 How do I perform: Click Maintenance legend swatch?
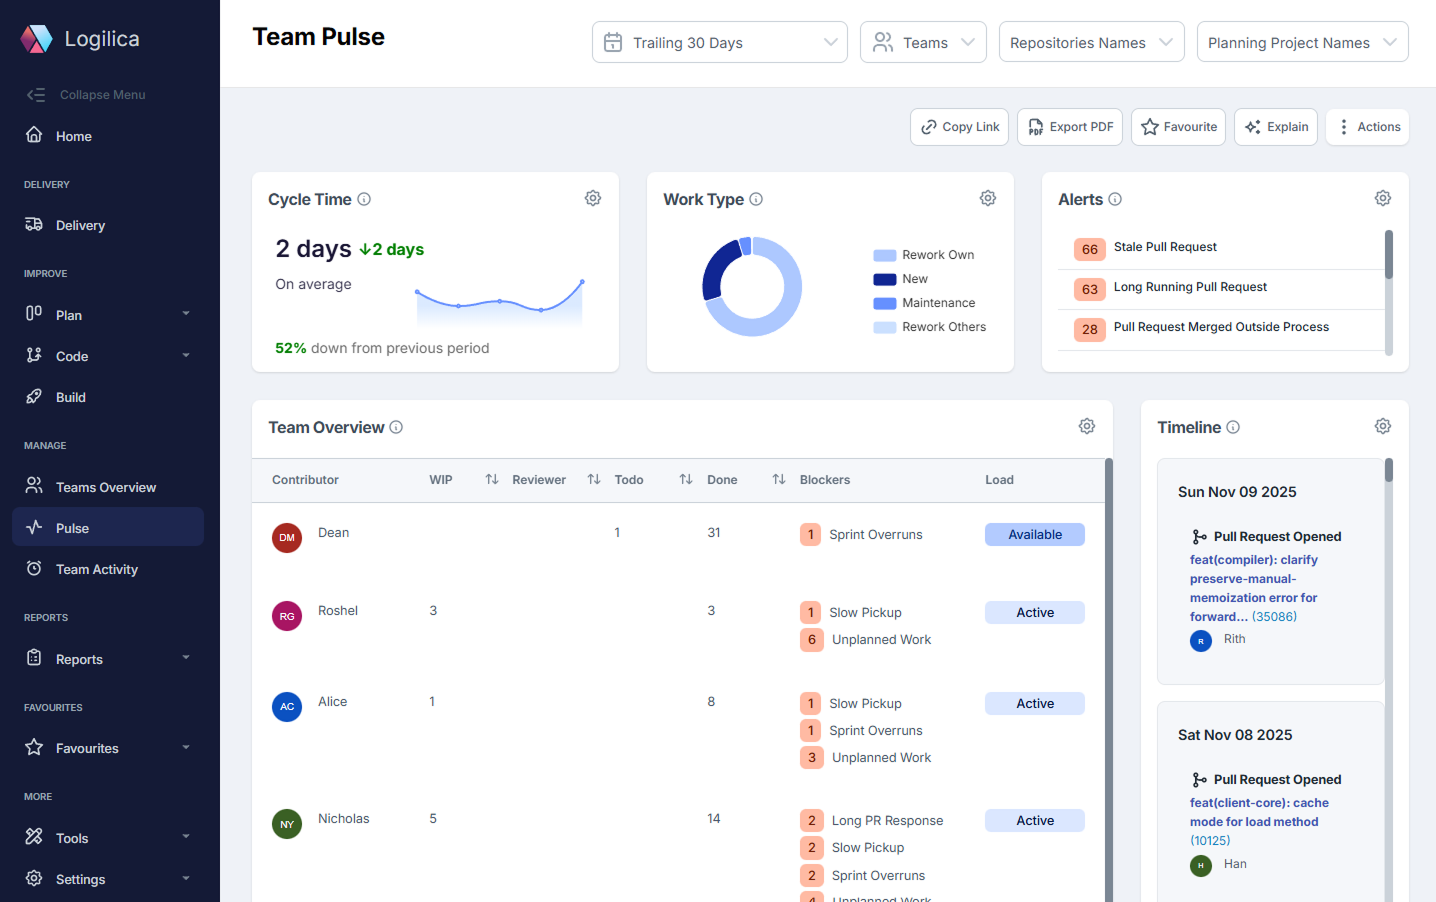pos(884,303)
